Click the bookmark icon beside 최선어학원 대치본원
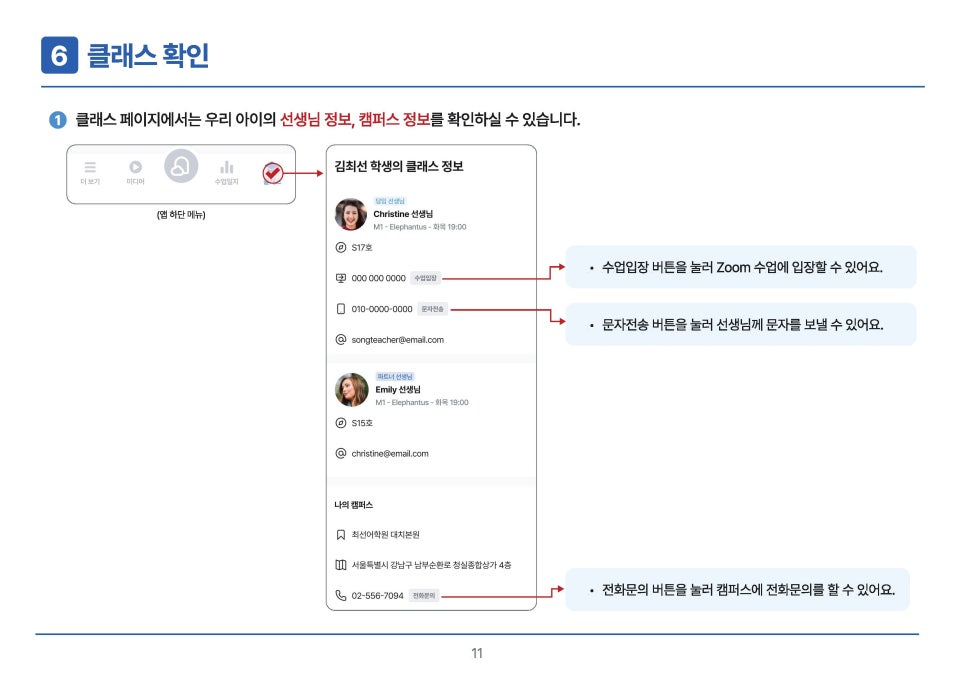This screenshot has width=966, height=683. [339, 532]
